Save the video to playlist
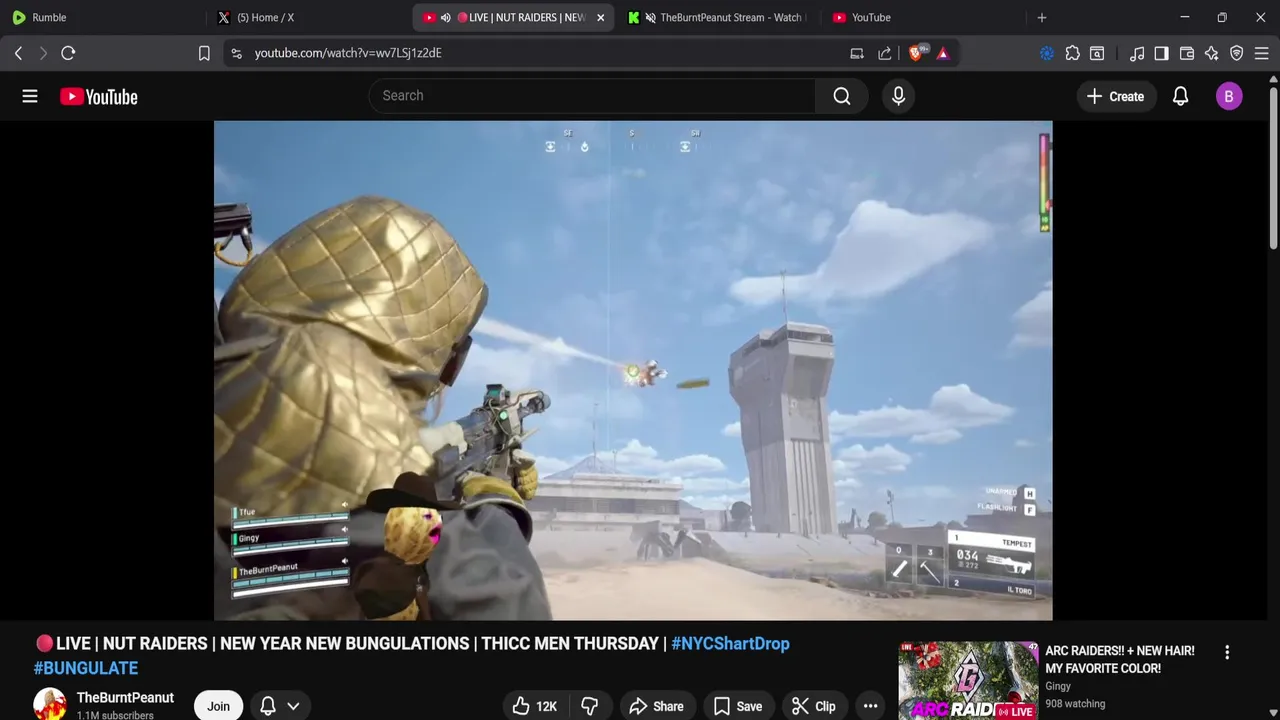 click(738, 706)
